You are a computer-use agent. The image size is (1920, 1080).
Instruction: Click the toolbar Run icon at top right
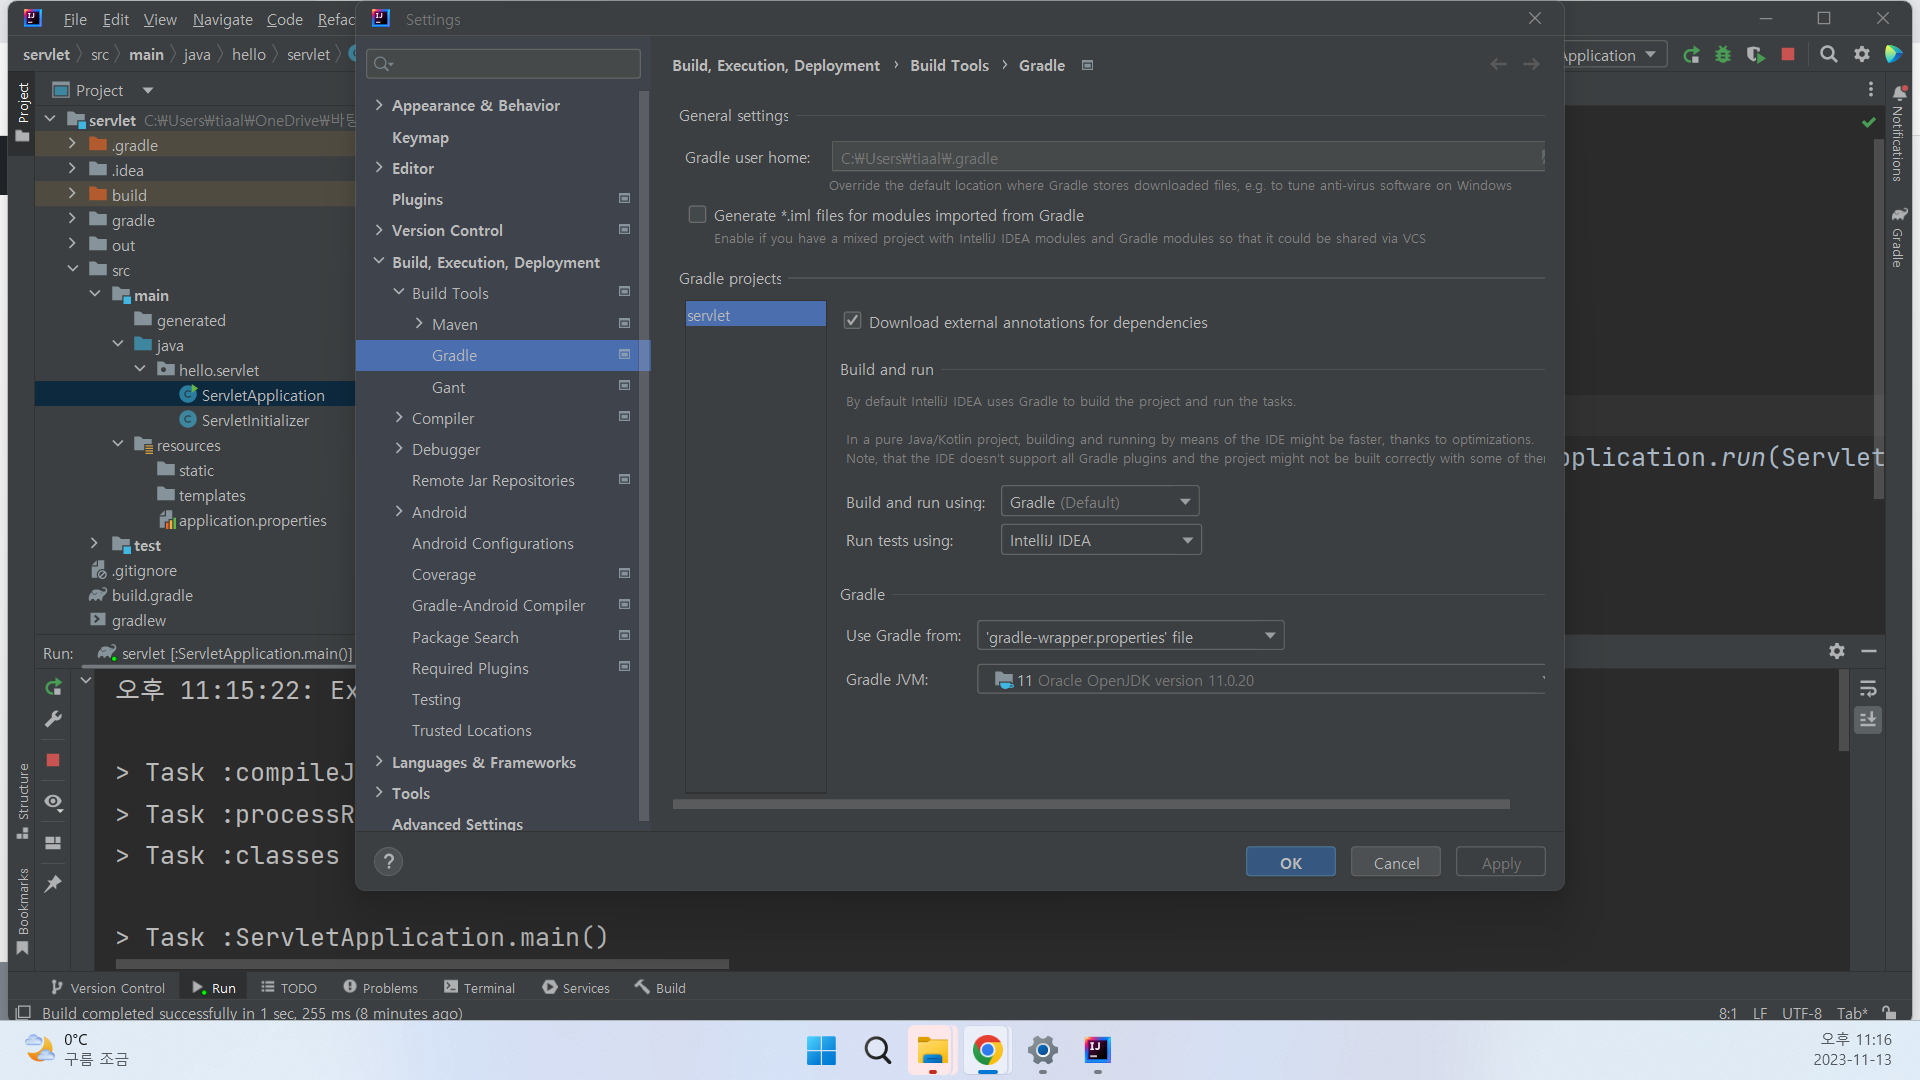1691,55
